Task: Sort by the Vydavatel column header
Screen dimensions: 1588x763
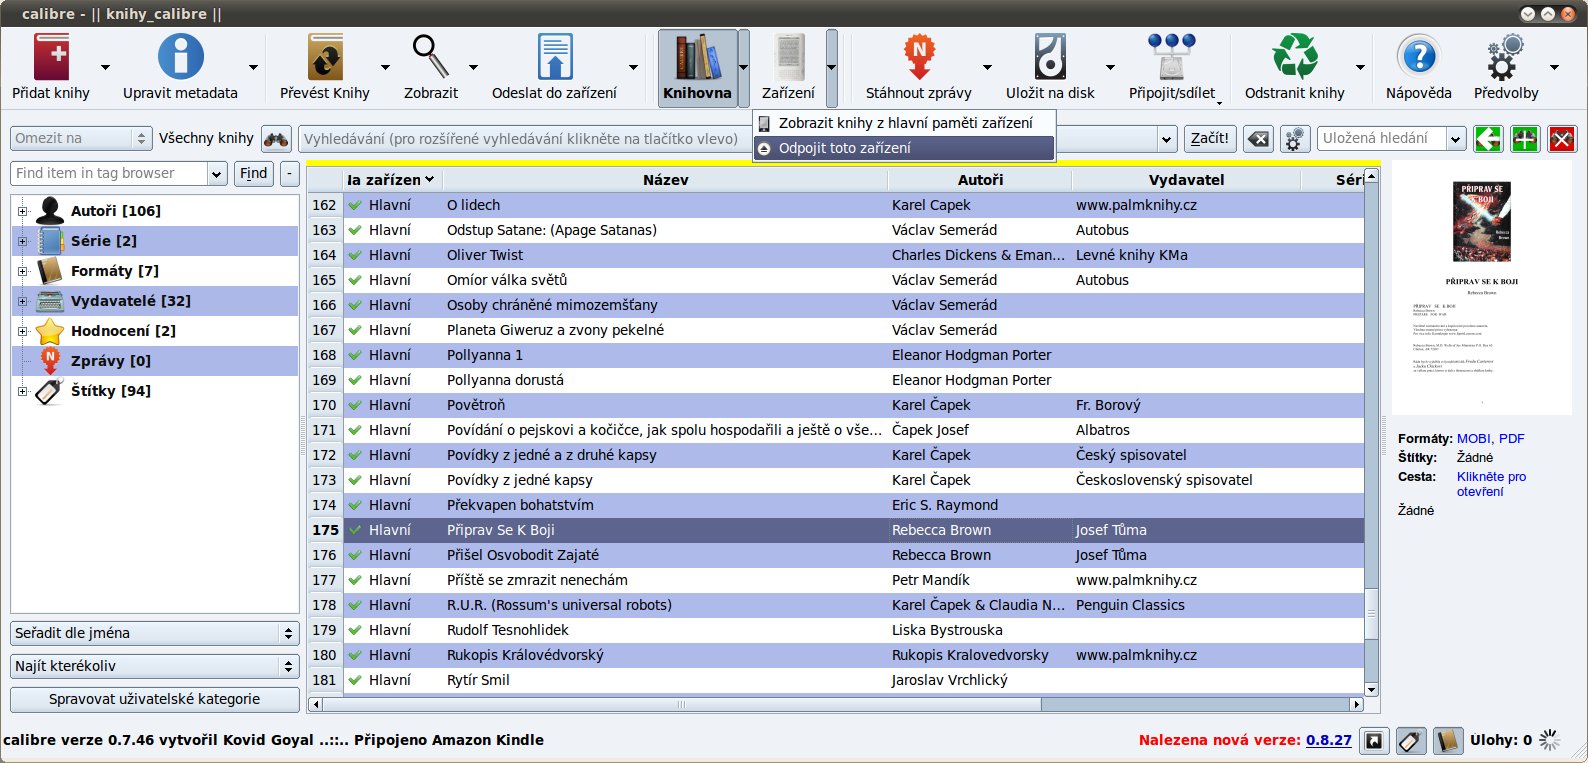Action: [1186, 180]
